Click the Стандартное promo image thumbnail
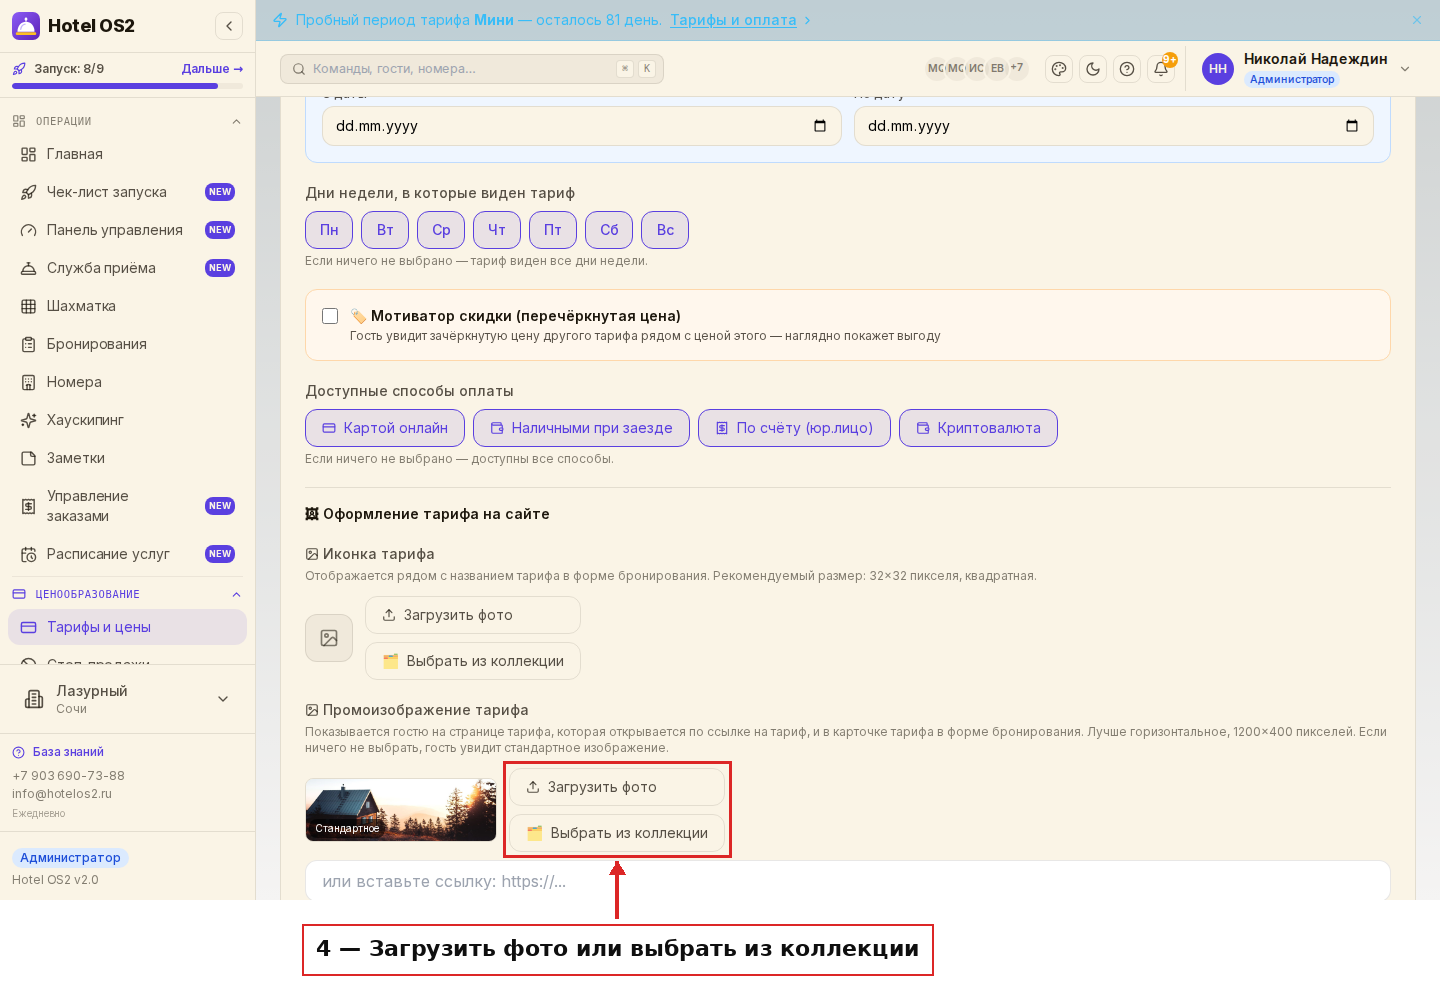1440x999 pixels. [x=401, y=810]
